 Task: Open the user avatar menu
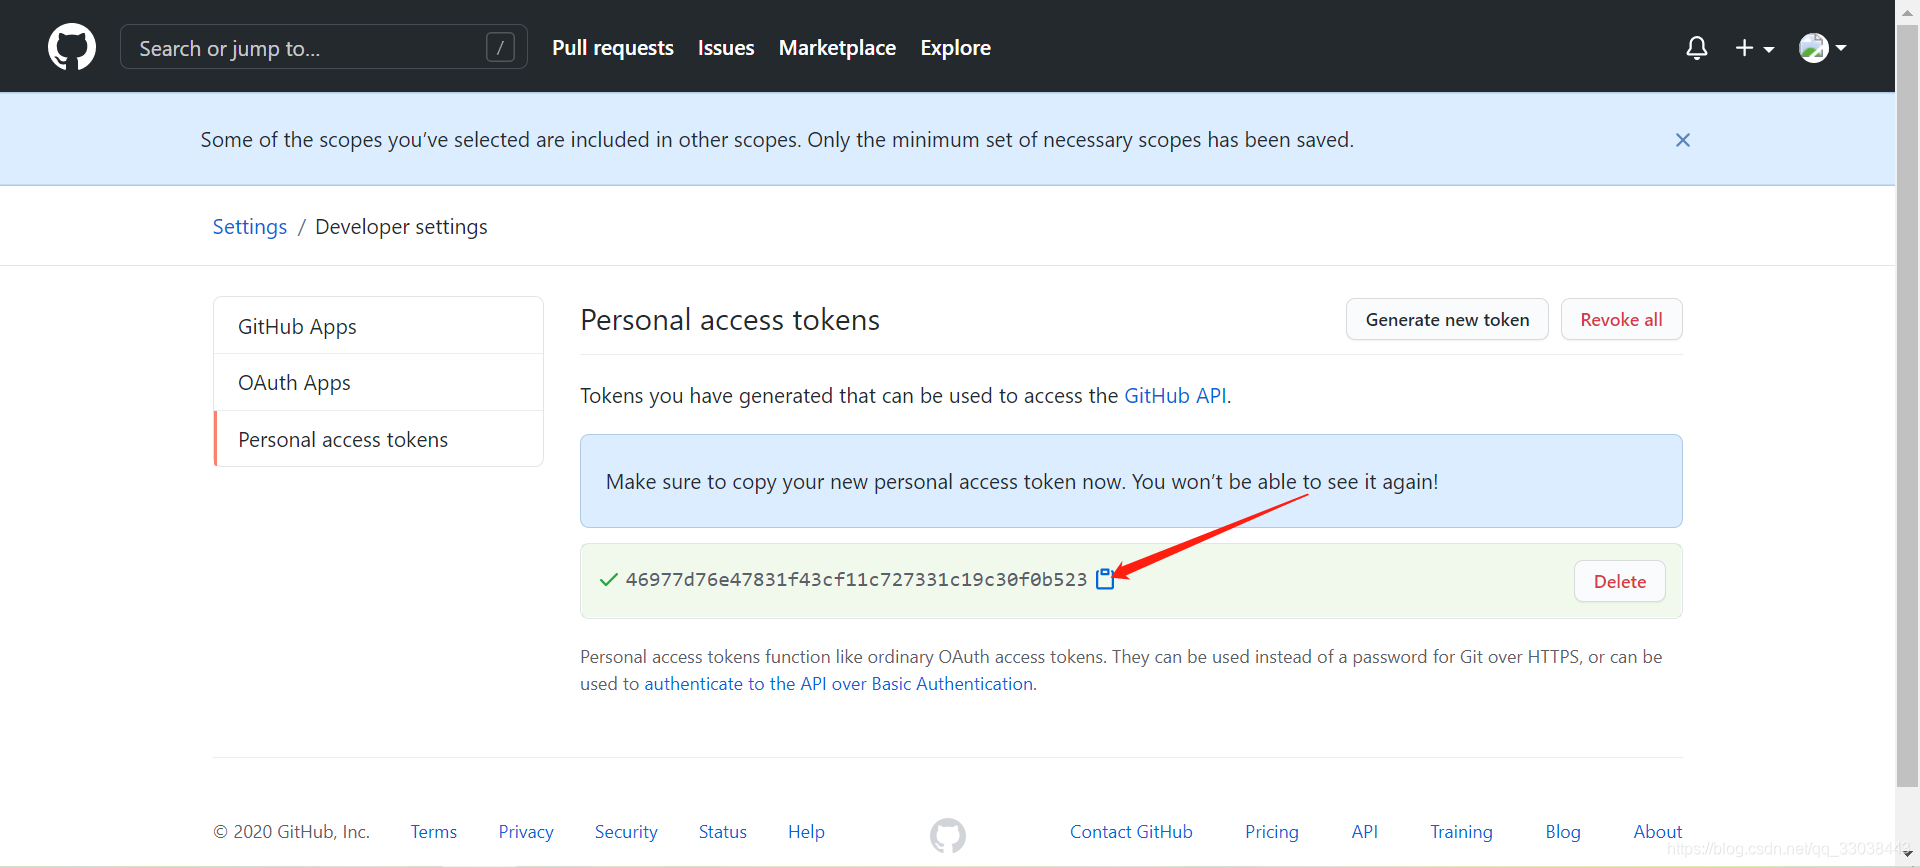click(x=1822, y=48)
